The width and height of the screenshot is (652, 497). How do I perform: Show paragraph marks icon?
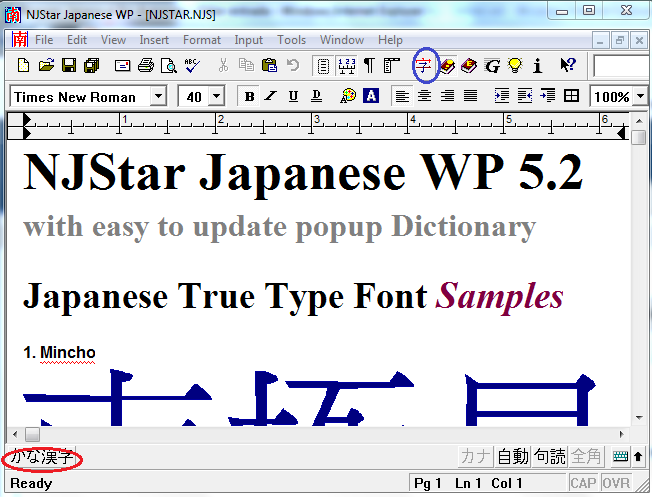click(x=369, y=66)
